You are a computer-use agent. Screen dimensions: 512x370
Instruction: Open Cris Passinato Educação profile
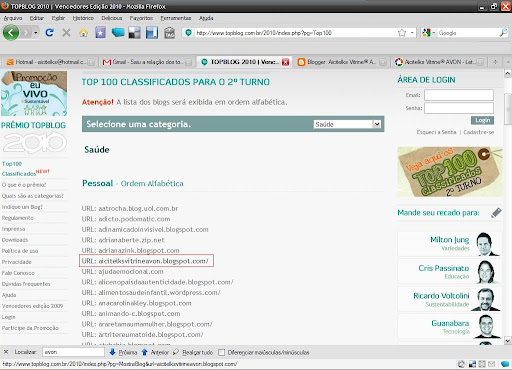[449, 272]
